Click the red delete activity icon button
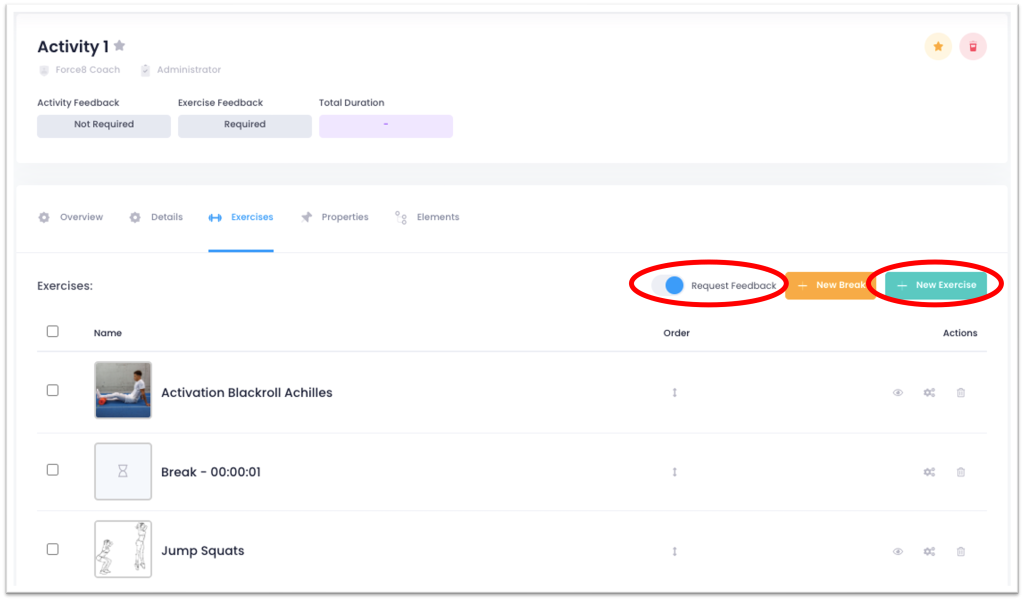Image resolution: width=1024 pixels, height=601 pixels. tap(972, 47)
